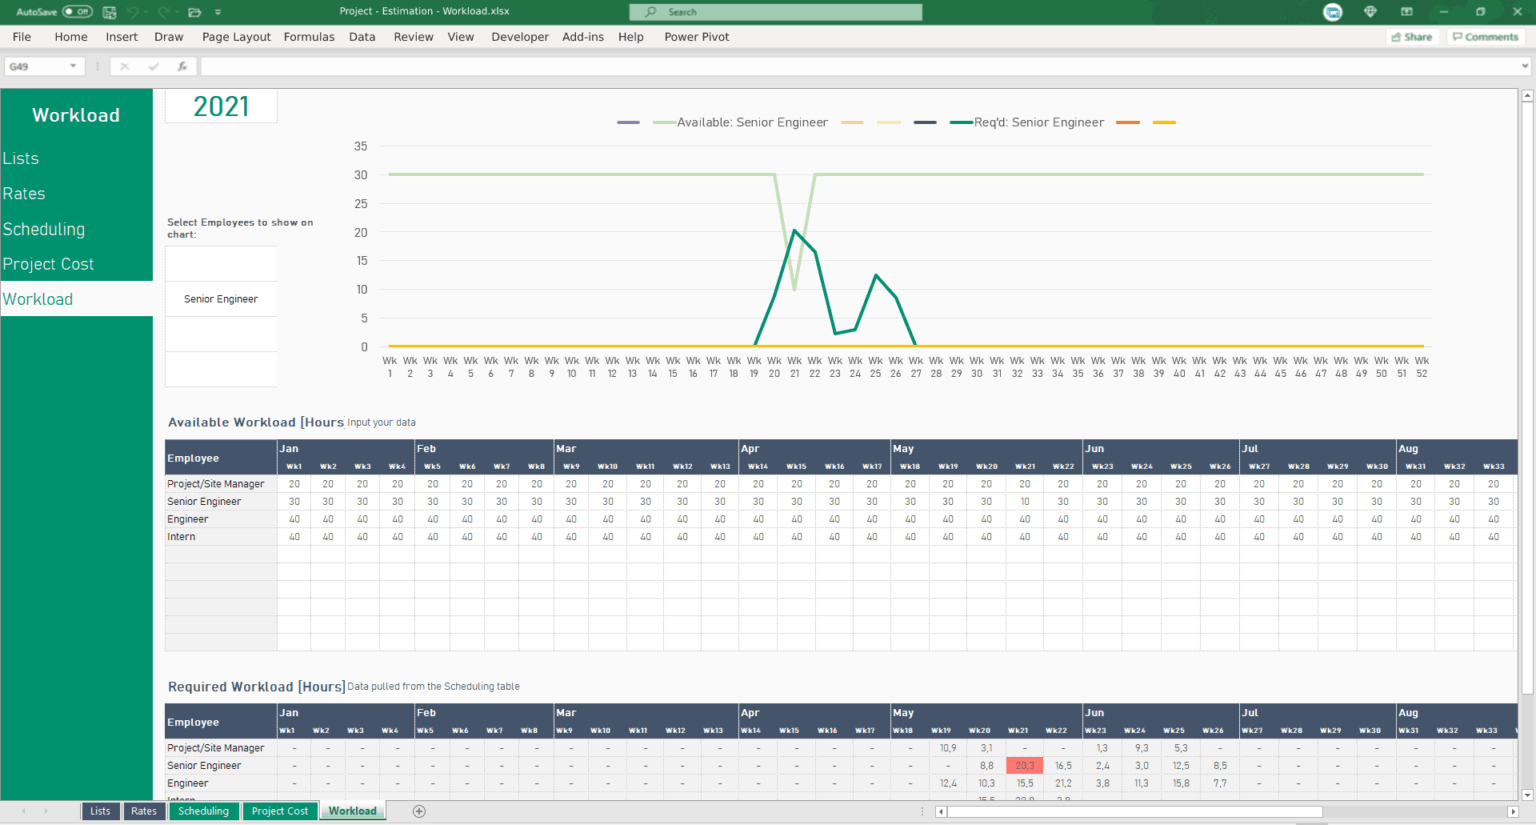Switch to the Scheduling sheet tab
This screenshot has height=825, width=1536.
click(x=203, y=811)
